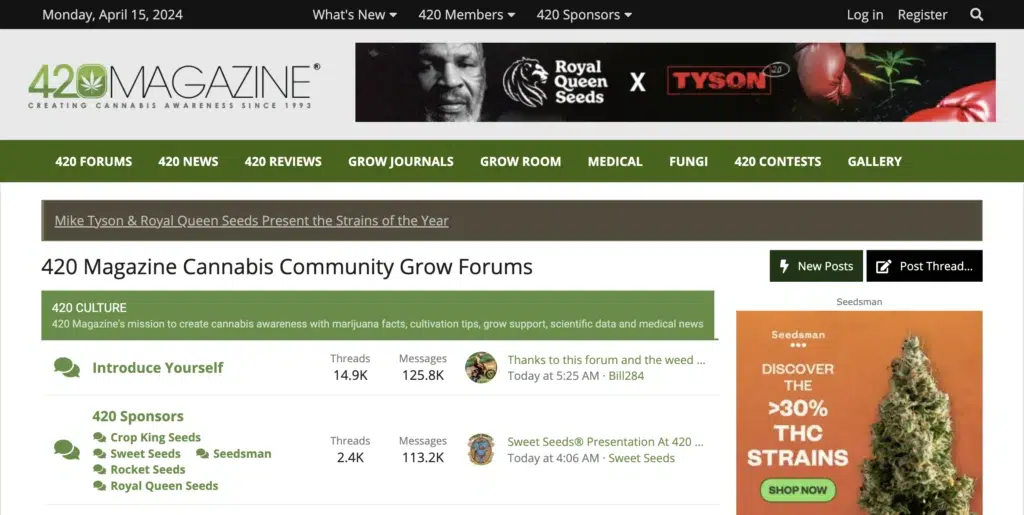Open Bill284's avatar in Introduce Yourself row
Viewport: 1024px width, 515px height.
coord(481,367)
